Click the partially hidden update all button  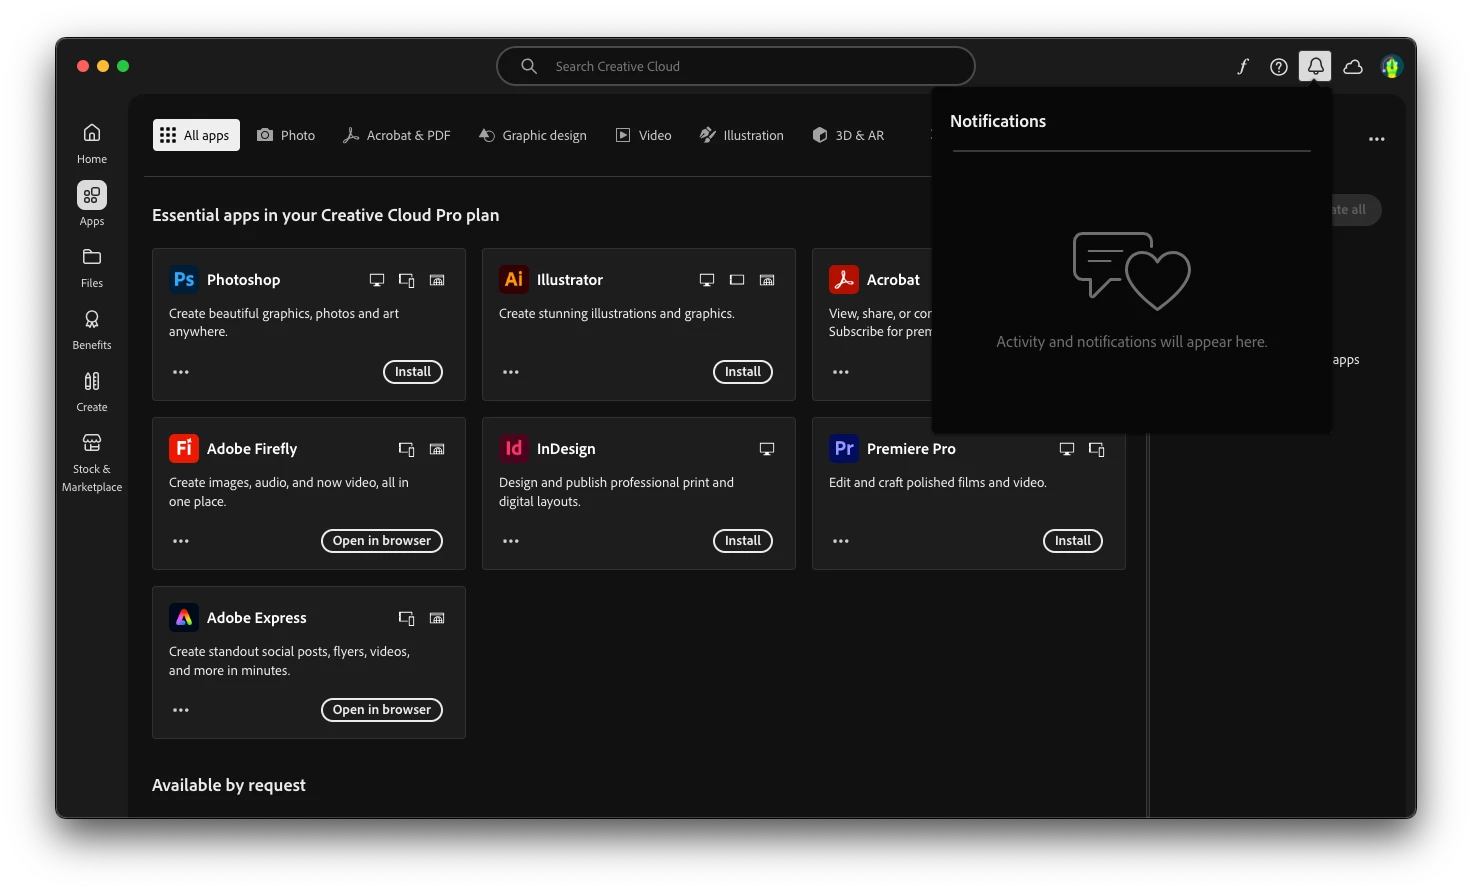1356,210
